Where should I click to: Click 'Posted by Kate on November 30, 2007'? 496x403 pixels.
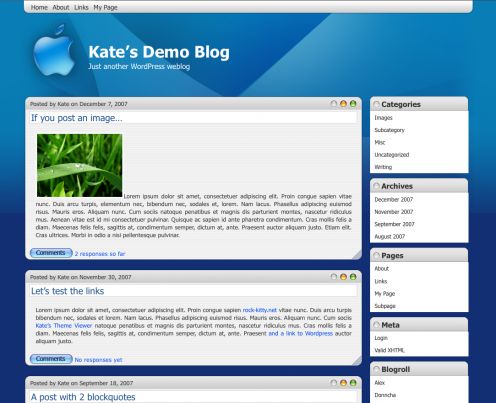pos(81,277)
